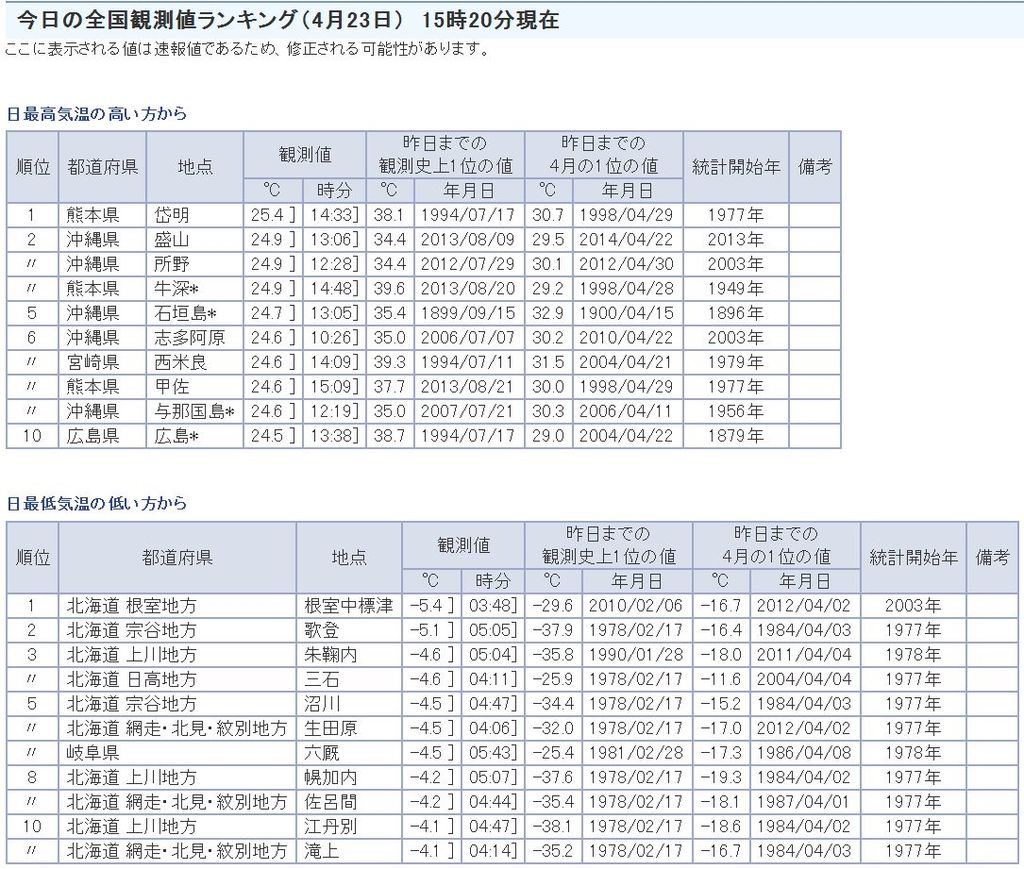The image size is (1024, 869).
Task: Open the 根室中標津 location entry
Action: pos(348,606)
